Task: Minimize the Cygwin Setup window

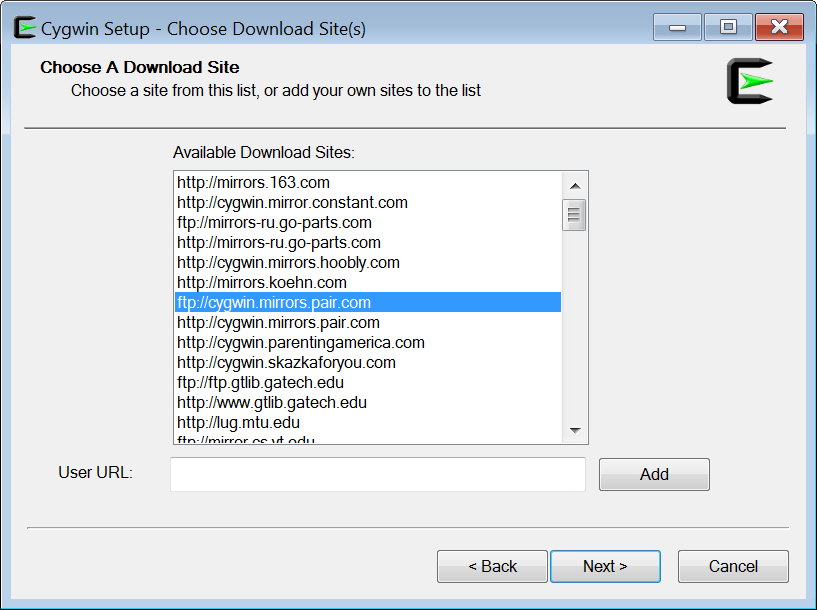Action: click(677, 27)
